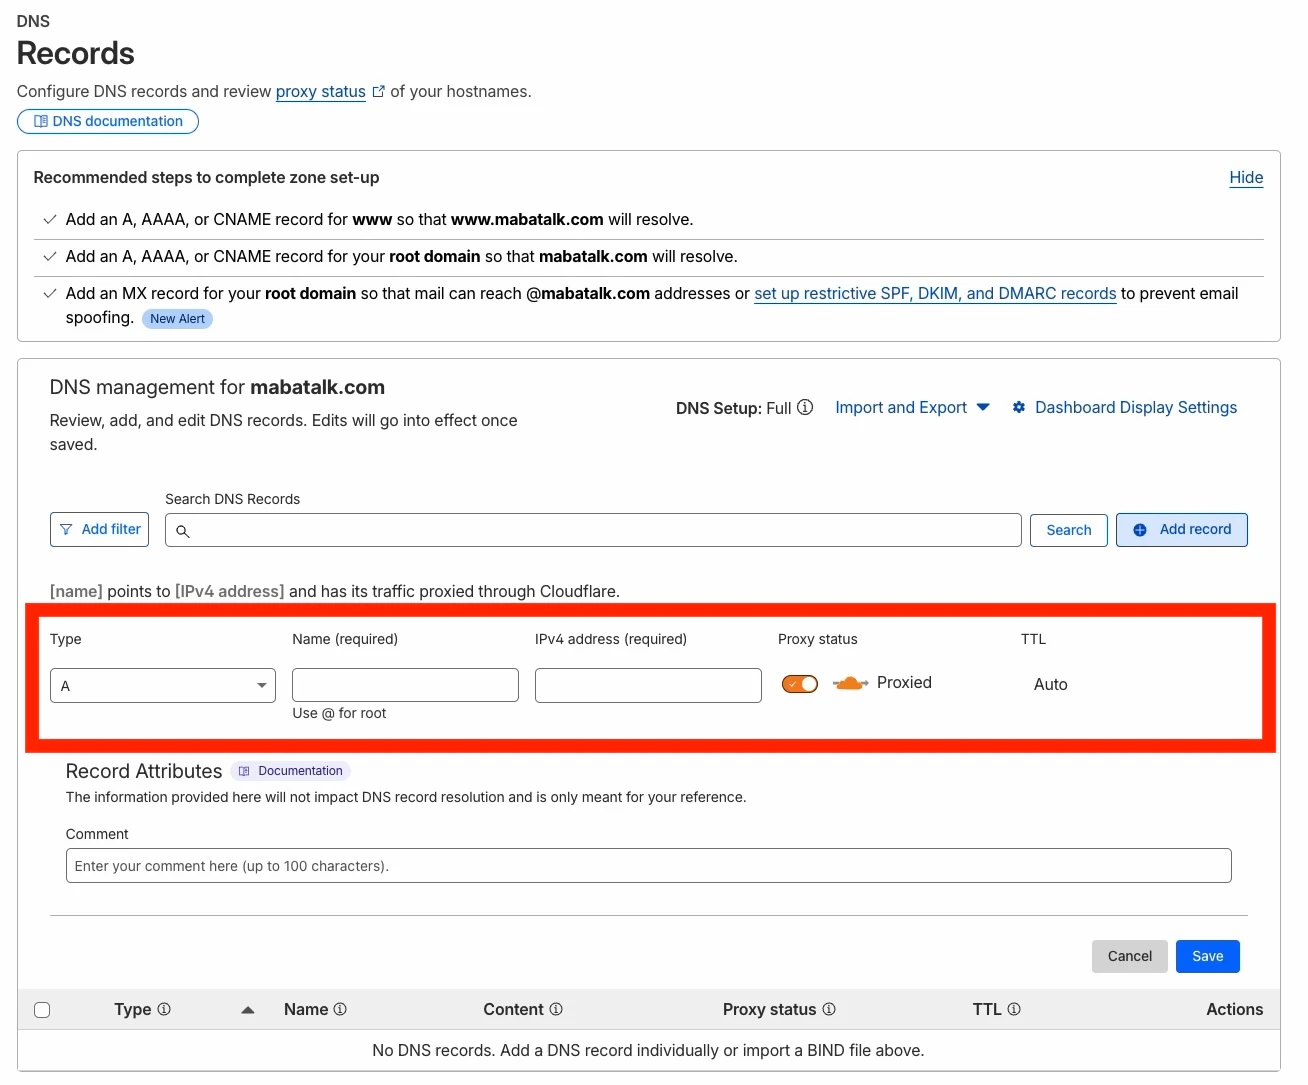Check the select-all checkbox in records table
The height and width of the screenshot is (1085, 1308).
[x=42, y=1009]
